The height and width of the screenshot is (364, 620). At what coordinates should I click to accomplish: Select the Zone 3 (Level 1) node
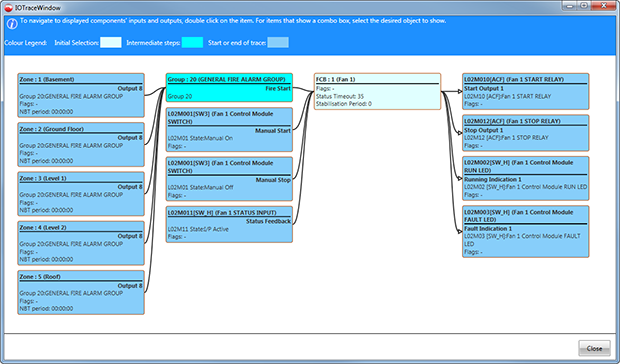click(x=81, y=194)
